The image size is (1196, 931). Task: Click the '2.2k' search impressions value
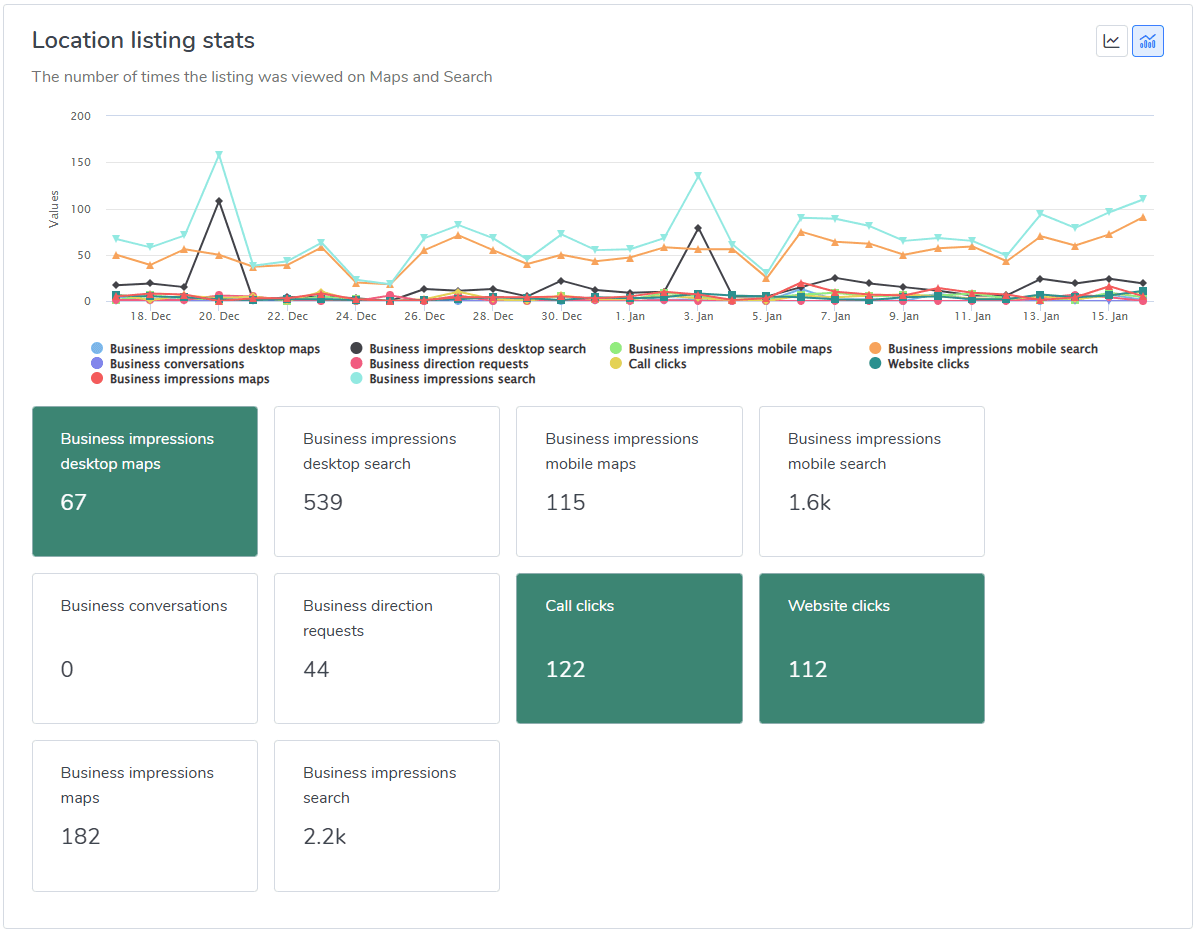(x=324, y=836)
